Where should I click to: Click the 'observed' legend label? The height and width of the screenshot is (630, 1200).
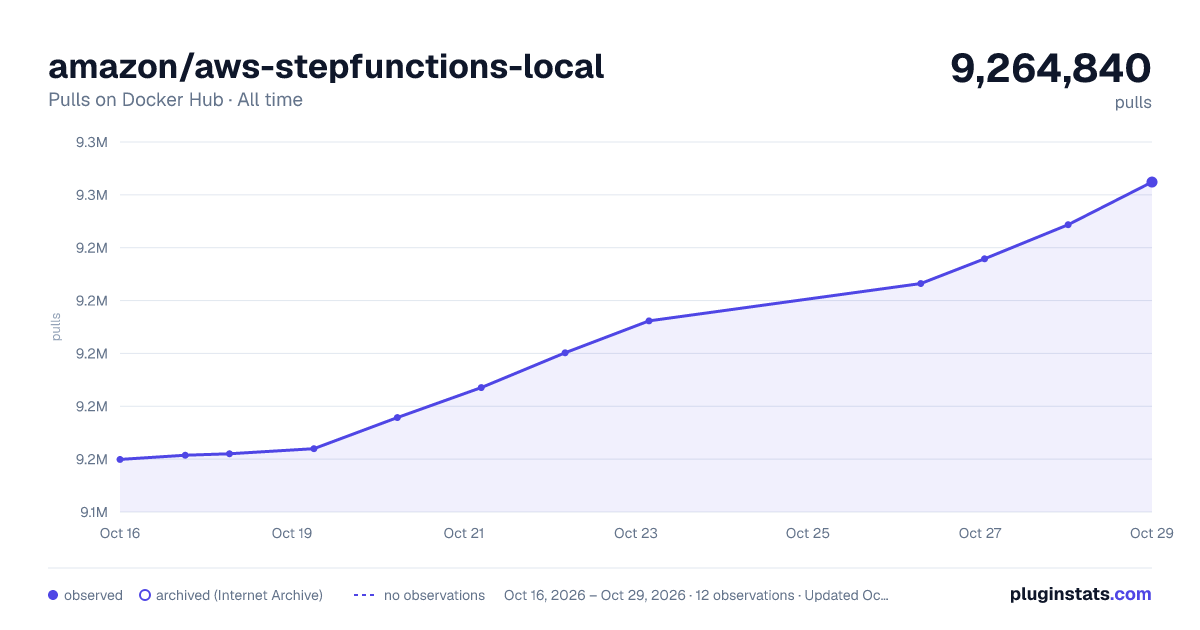click(x=93, y=595)
